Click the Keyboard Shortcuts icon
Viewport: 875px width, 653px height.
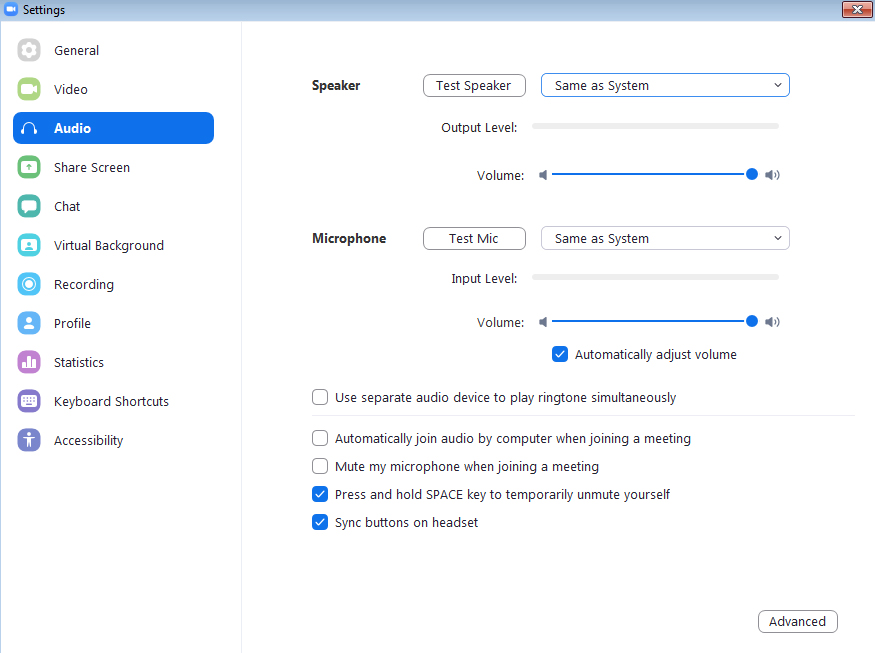28,401
